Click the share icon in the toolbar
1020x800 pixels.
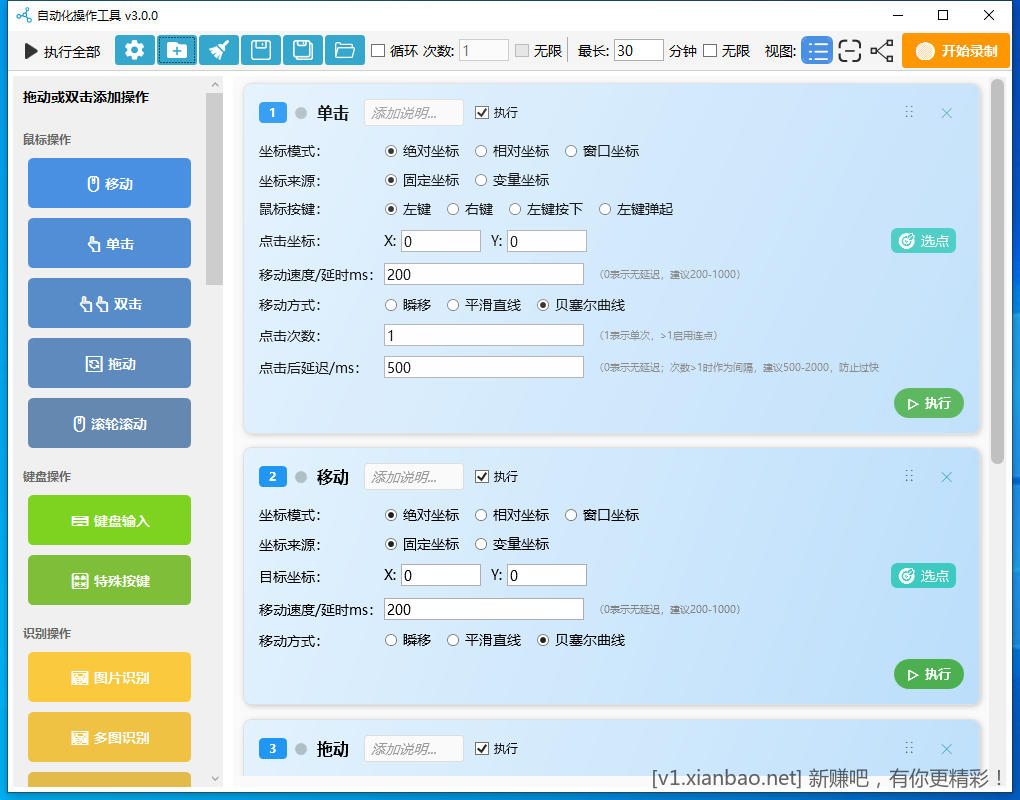point(881,50)
